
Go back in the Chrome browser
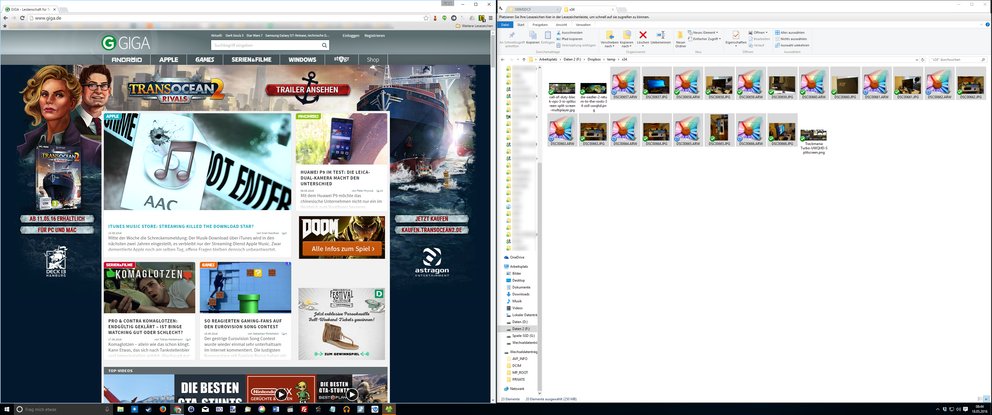(6, 18)
